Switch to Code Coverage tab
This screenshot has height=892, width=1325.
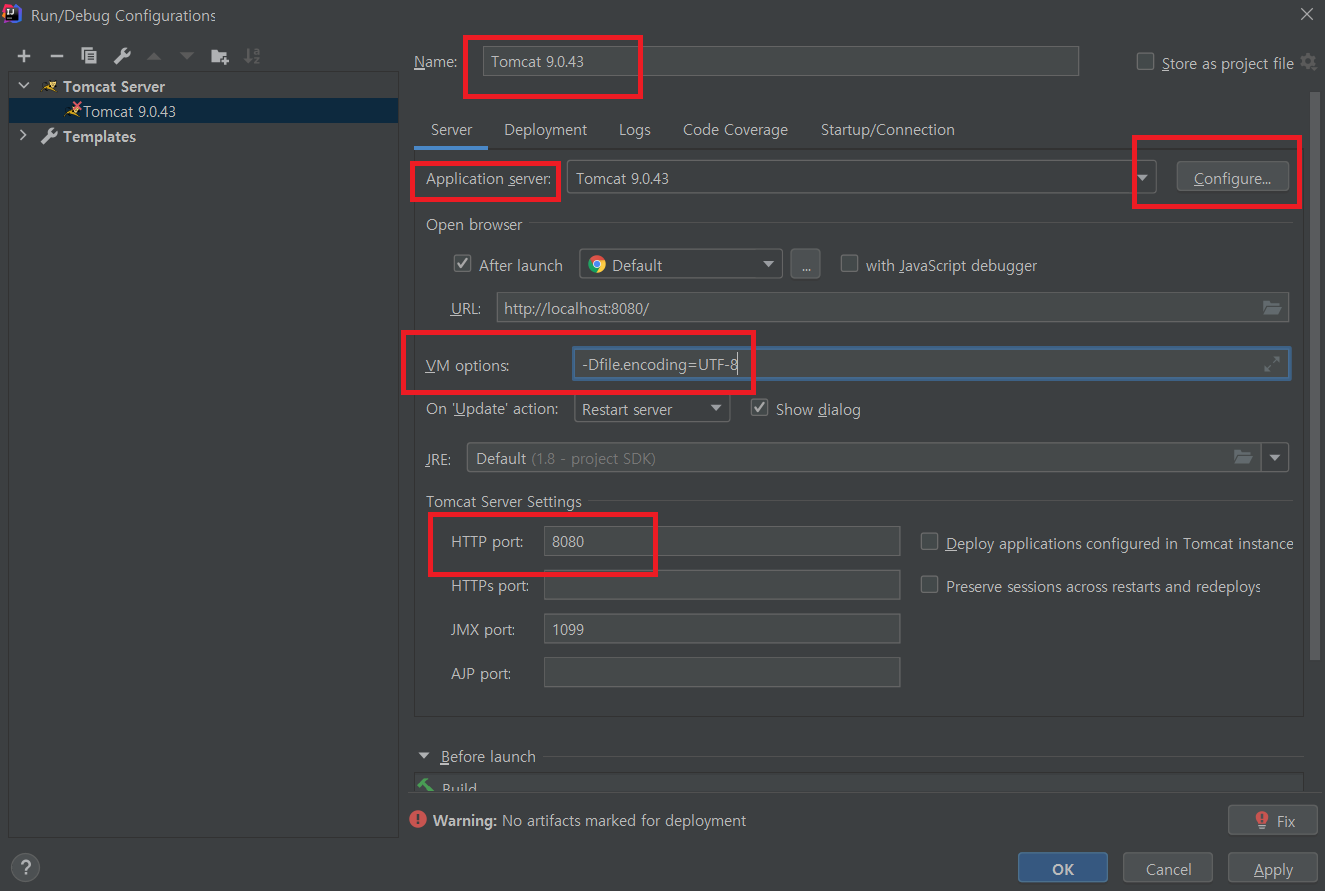pos(735,130)
